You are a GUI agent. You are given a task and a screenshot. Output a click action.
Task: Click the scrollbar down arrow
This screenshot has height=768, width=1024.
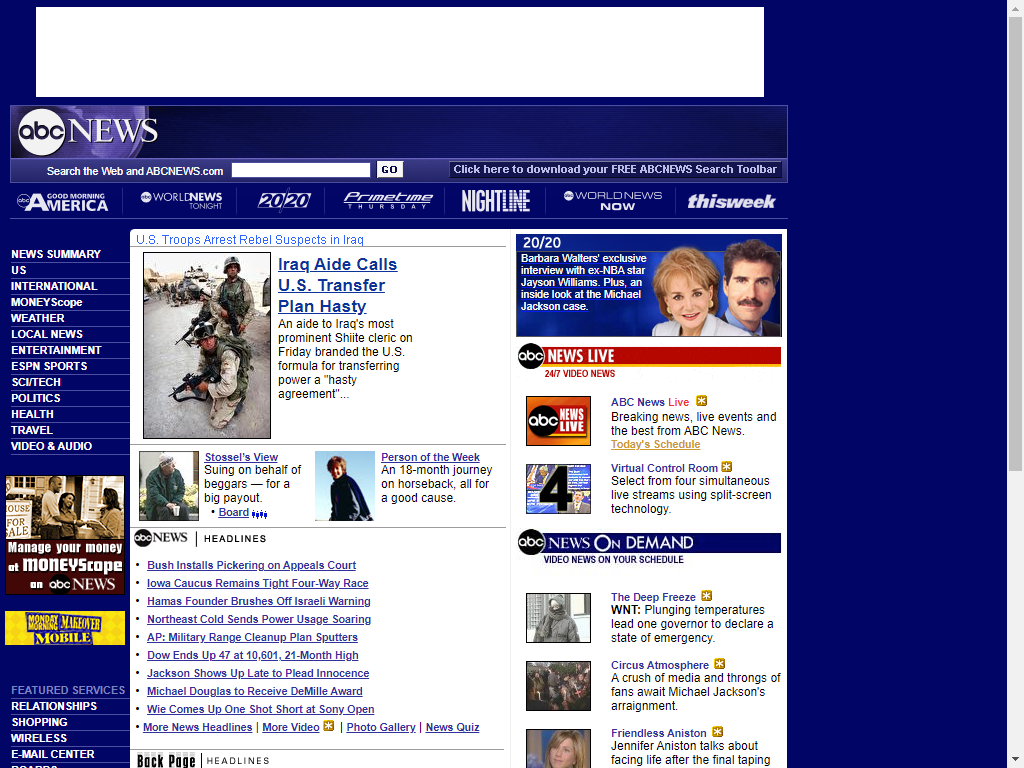point(1015,761)
